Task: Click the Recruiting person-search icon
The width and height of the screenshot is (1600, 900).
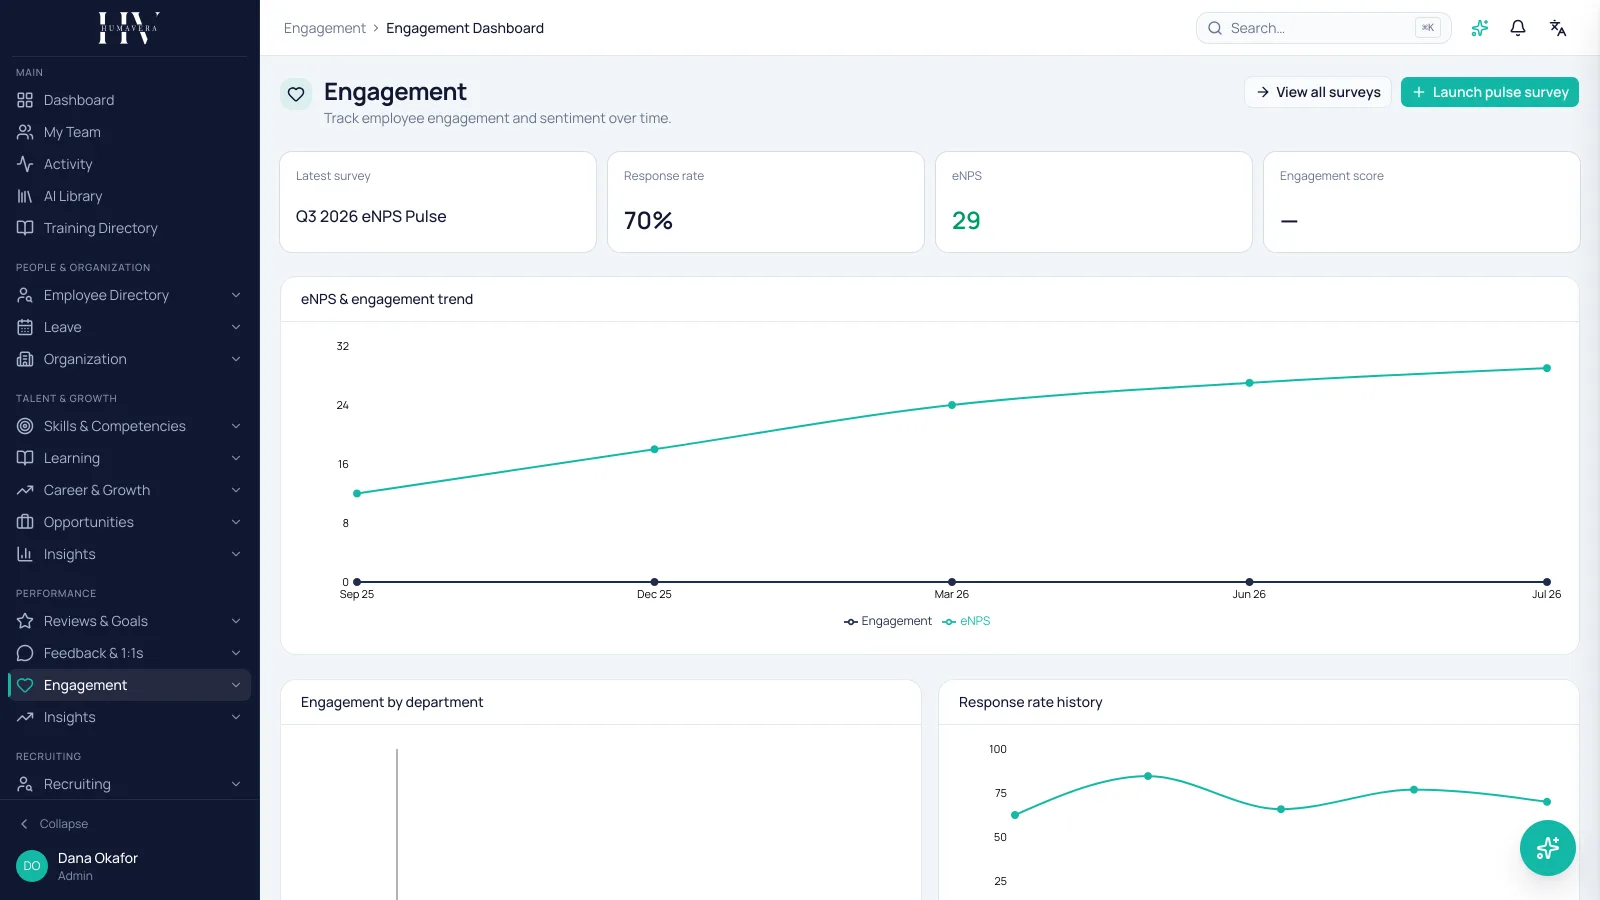Action: pyautogui.click(x=25, y=784)
